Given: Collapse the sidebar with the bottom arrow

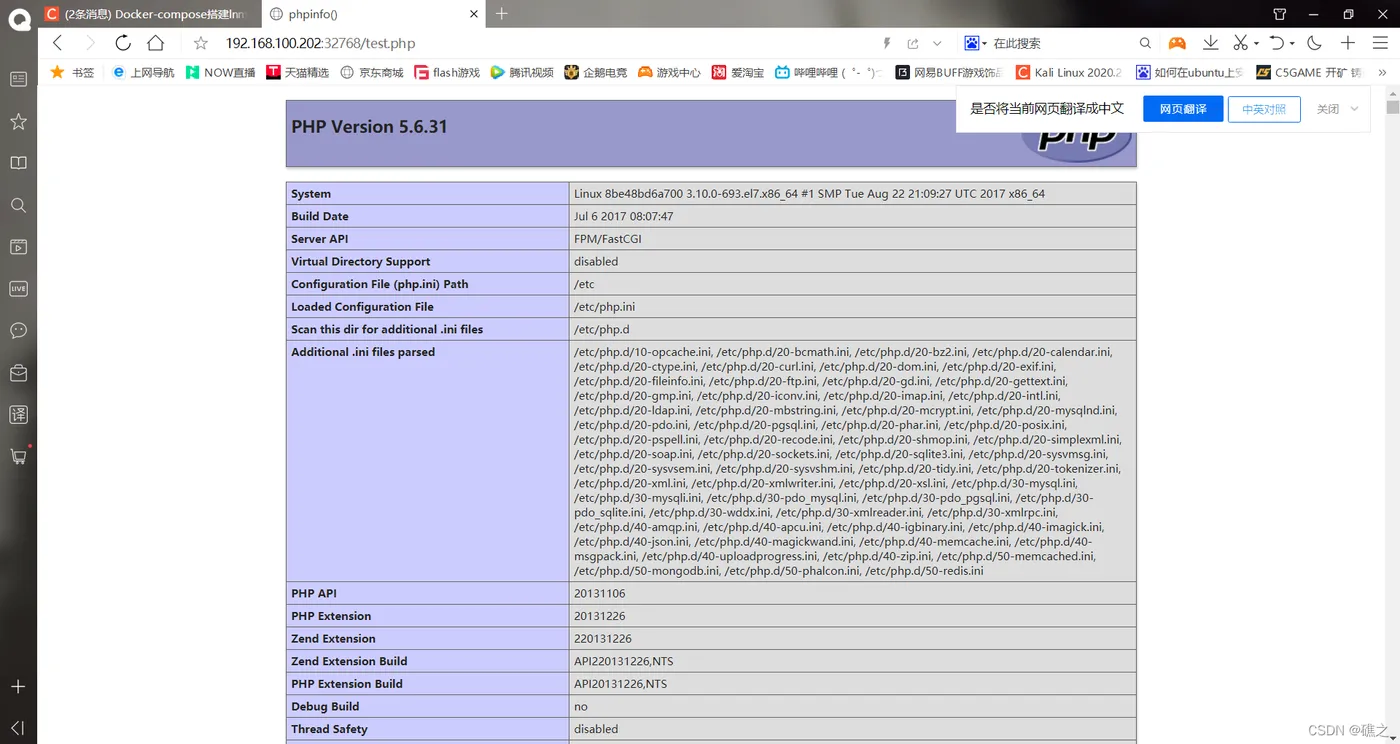Looking at the screenshot, I should [18, 728].
